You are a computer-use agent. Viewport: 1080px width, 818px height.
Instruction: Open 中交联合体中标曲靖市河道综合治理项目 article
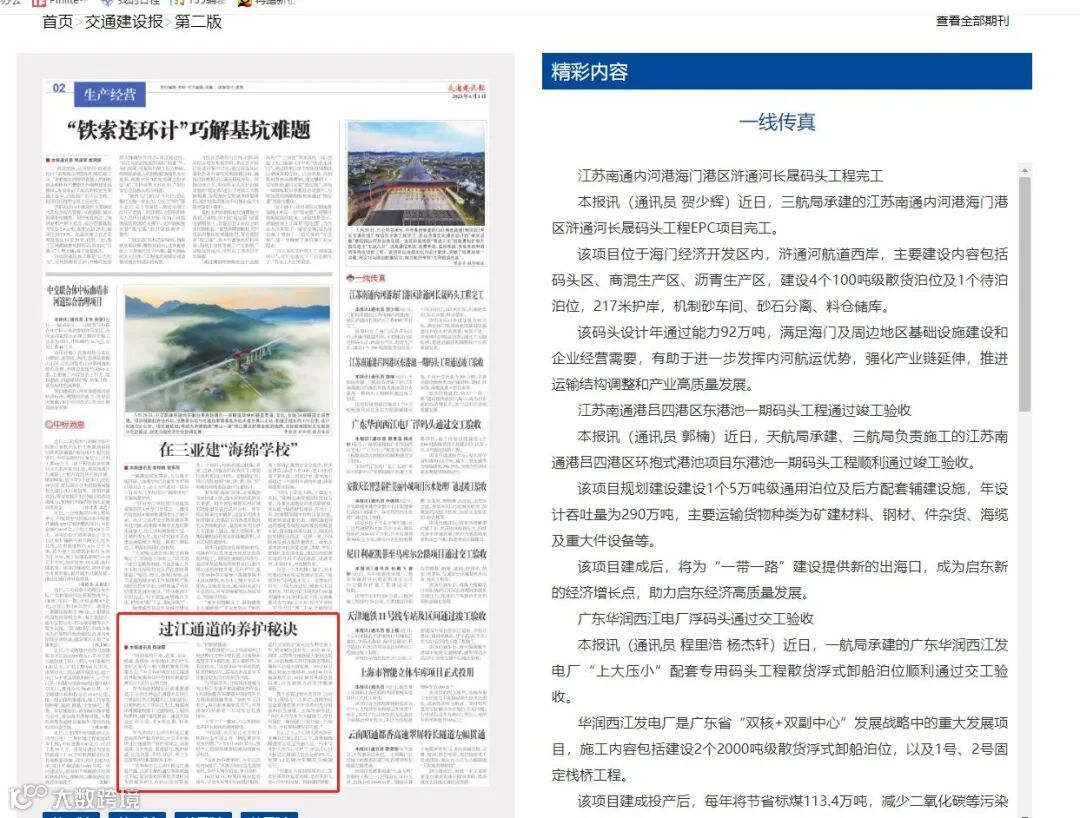click(x=77, y=296)
